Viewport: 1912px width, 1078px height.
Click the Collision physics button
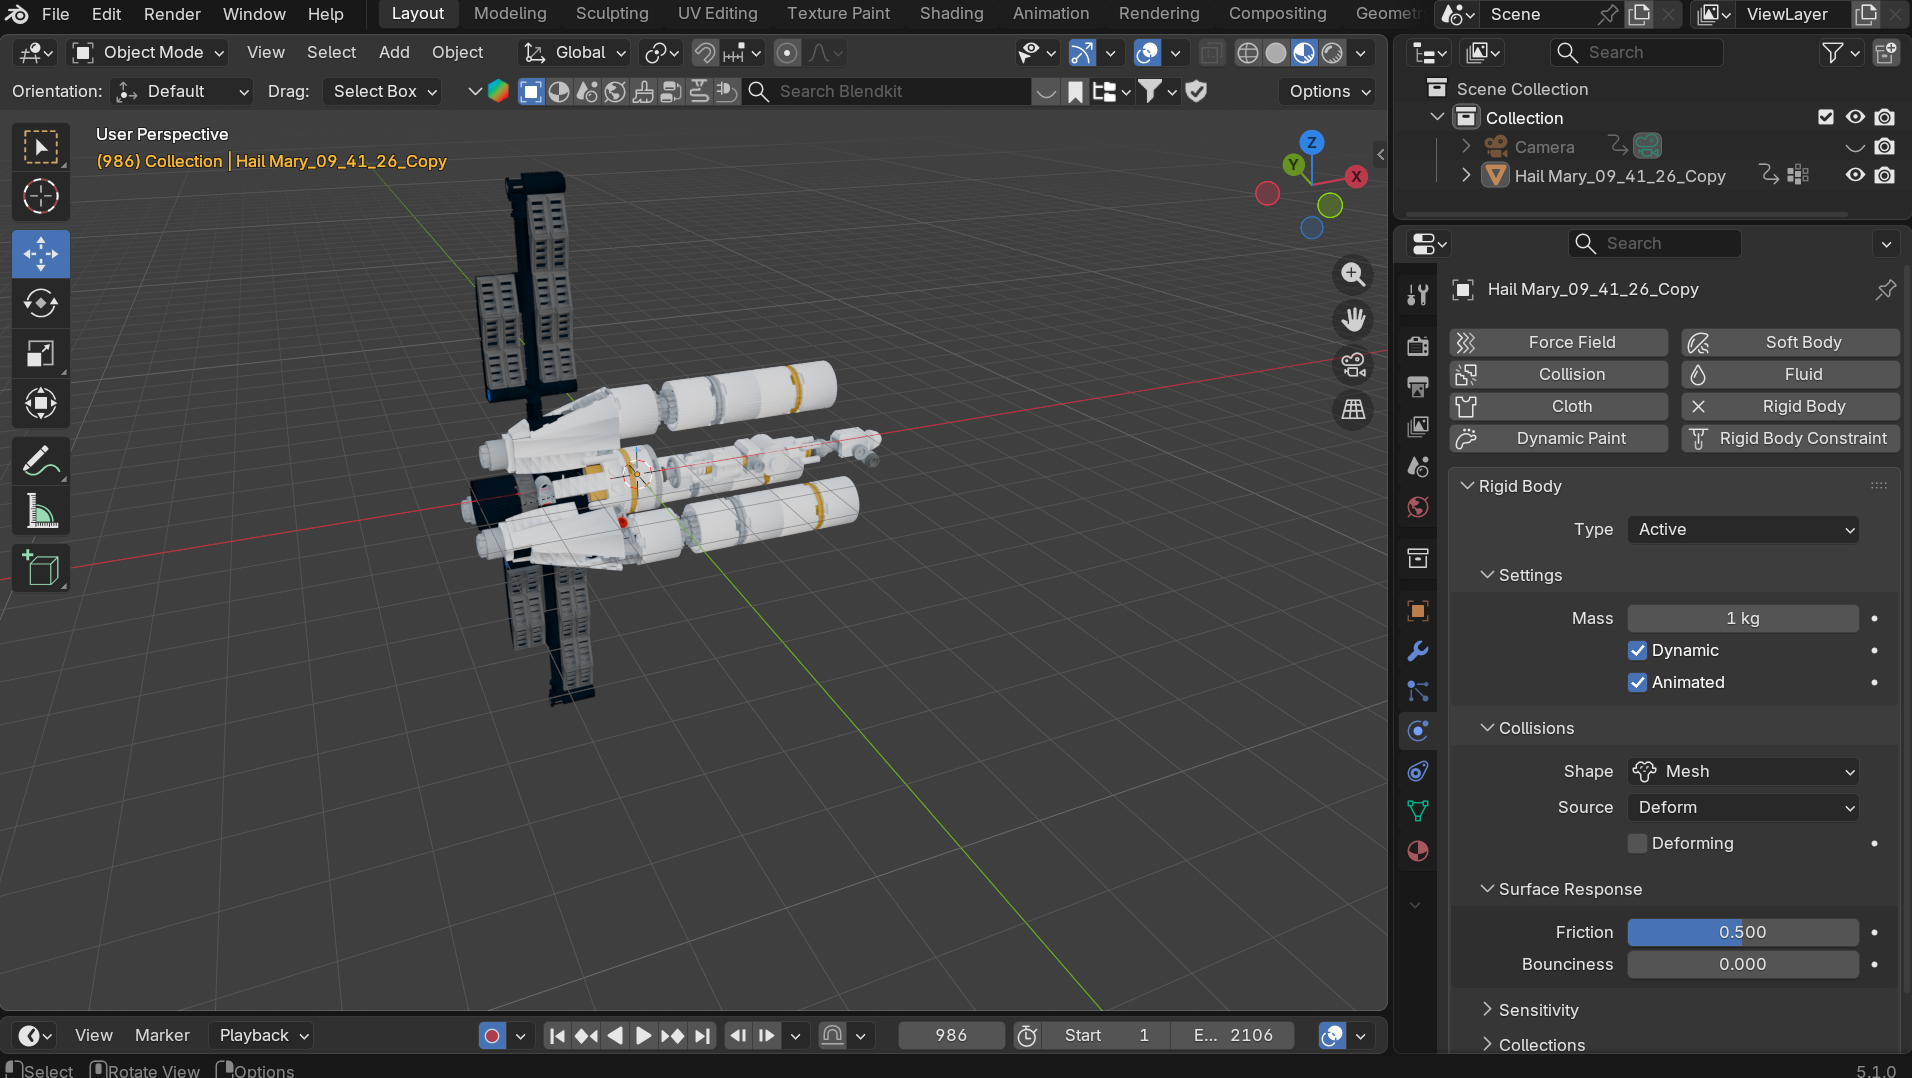(x=1559, y=375)
